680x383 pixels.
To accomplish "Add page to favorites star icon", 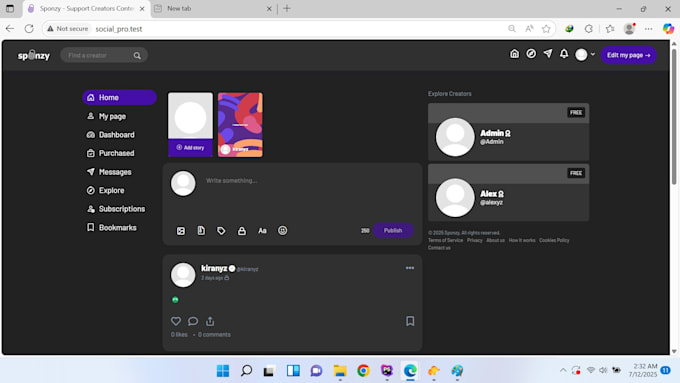I will pos(546,29).
